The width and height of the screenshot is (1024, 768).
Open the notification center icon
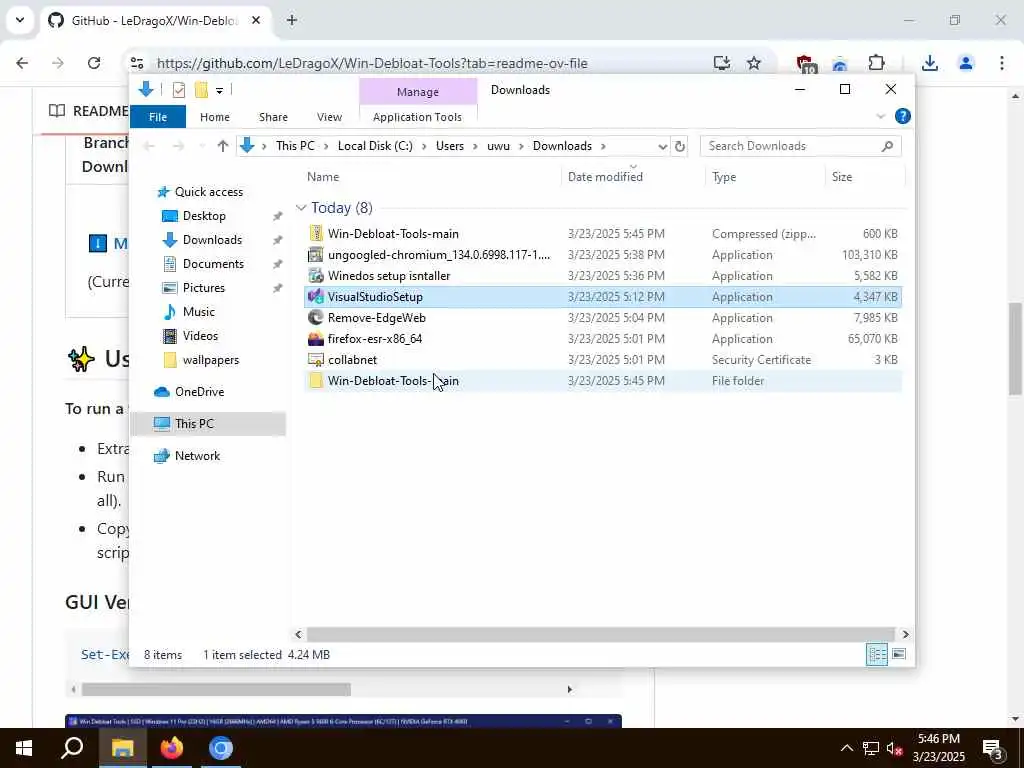tap(993, 749)
